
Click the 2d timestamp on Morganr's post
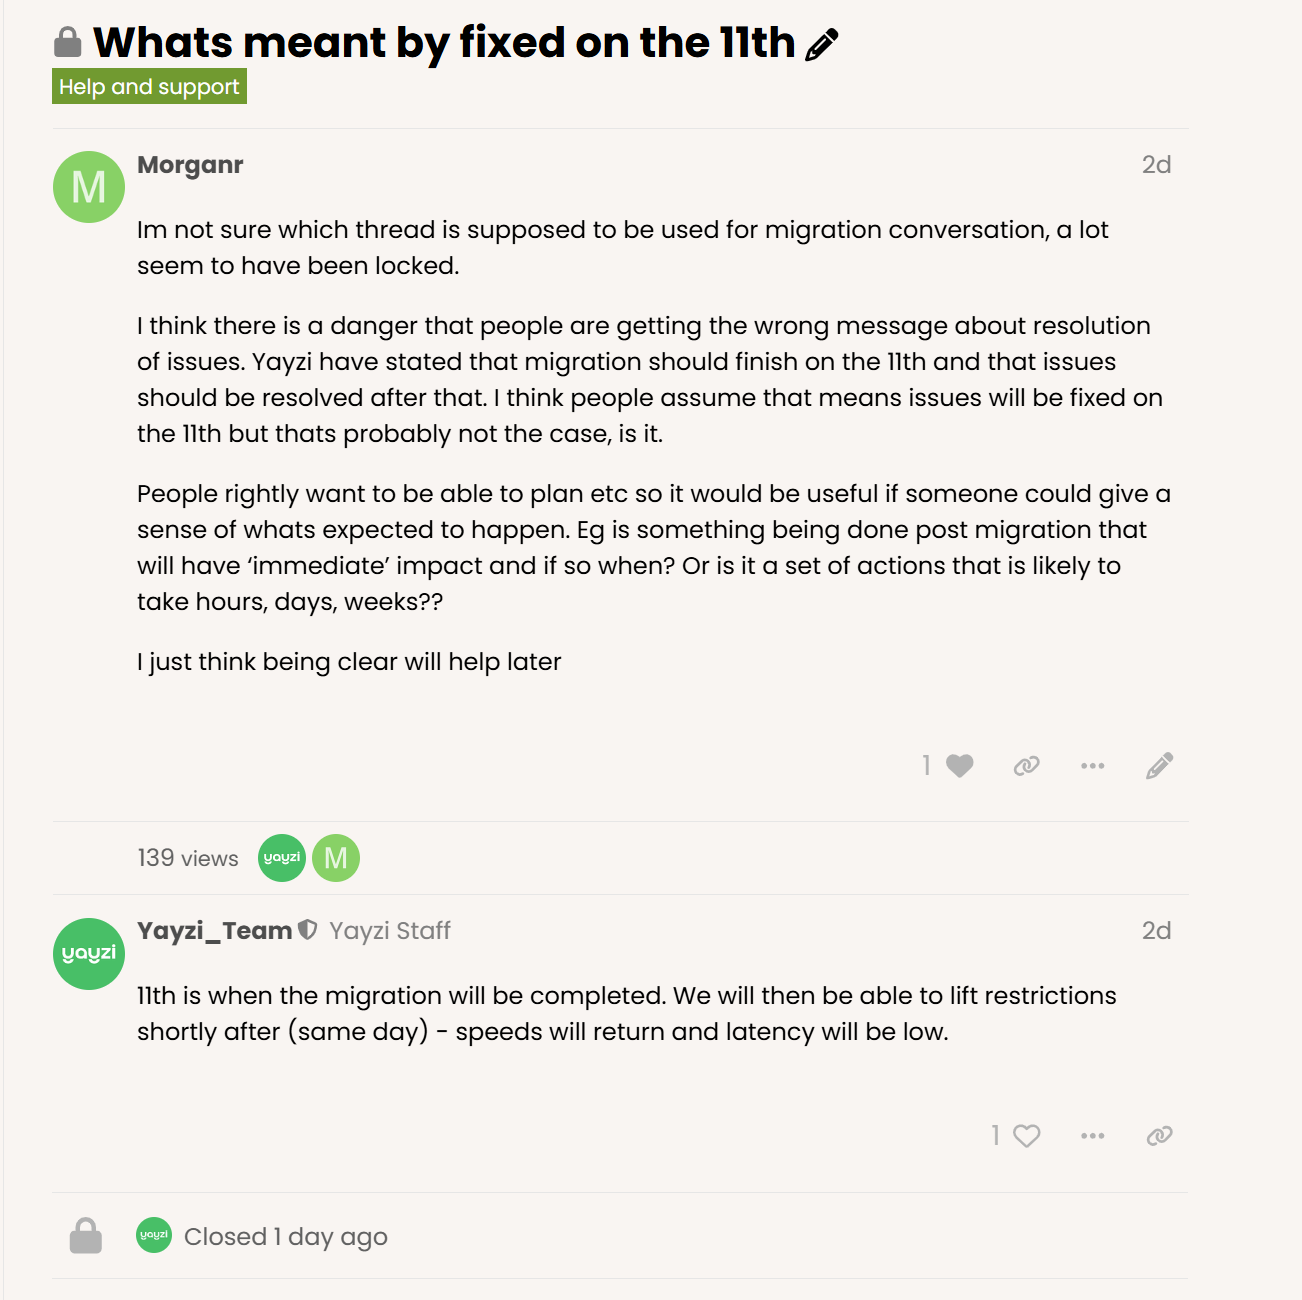click(1157, 165)
